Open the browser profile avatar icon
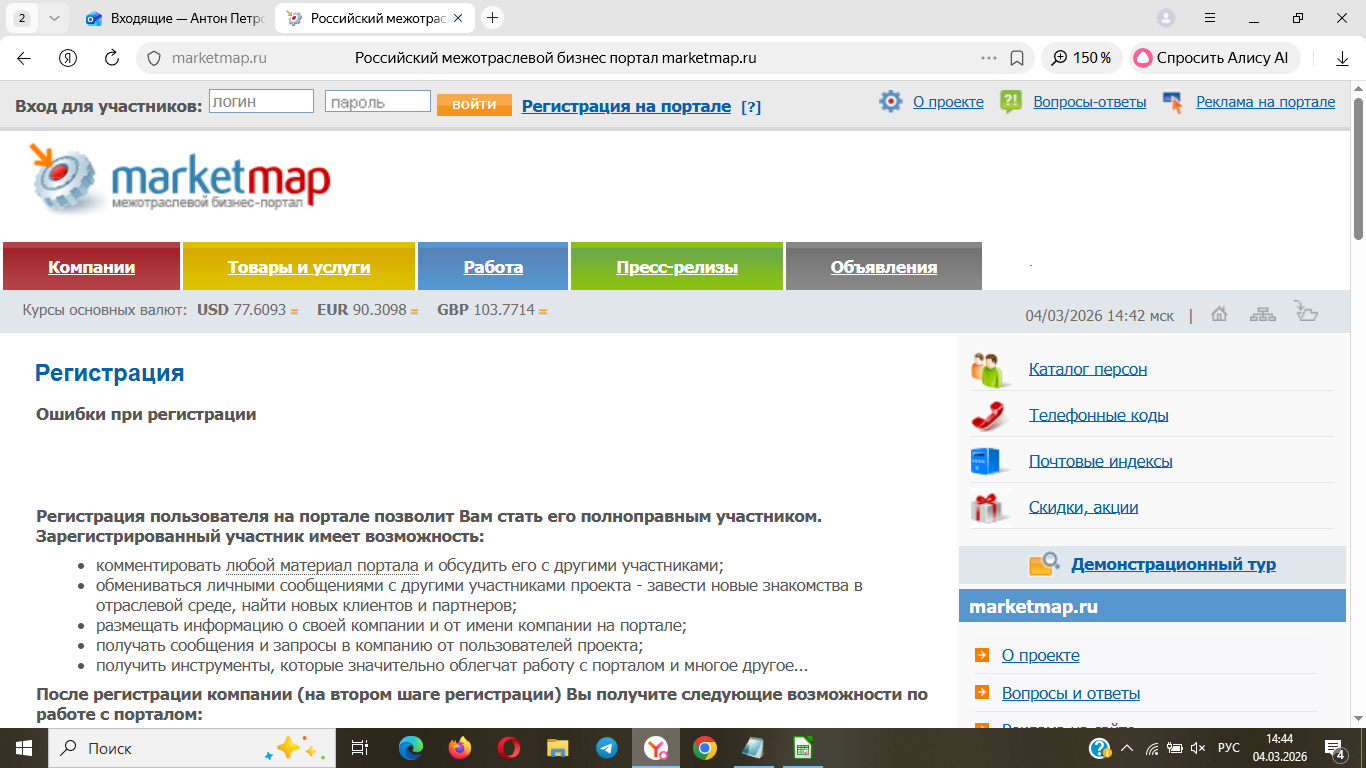The image size is (1366, 768). 1166,18
